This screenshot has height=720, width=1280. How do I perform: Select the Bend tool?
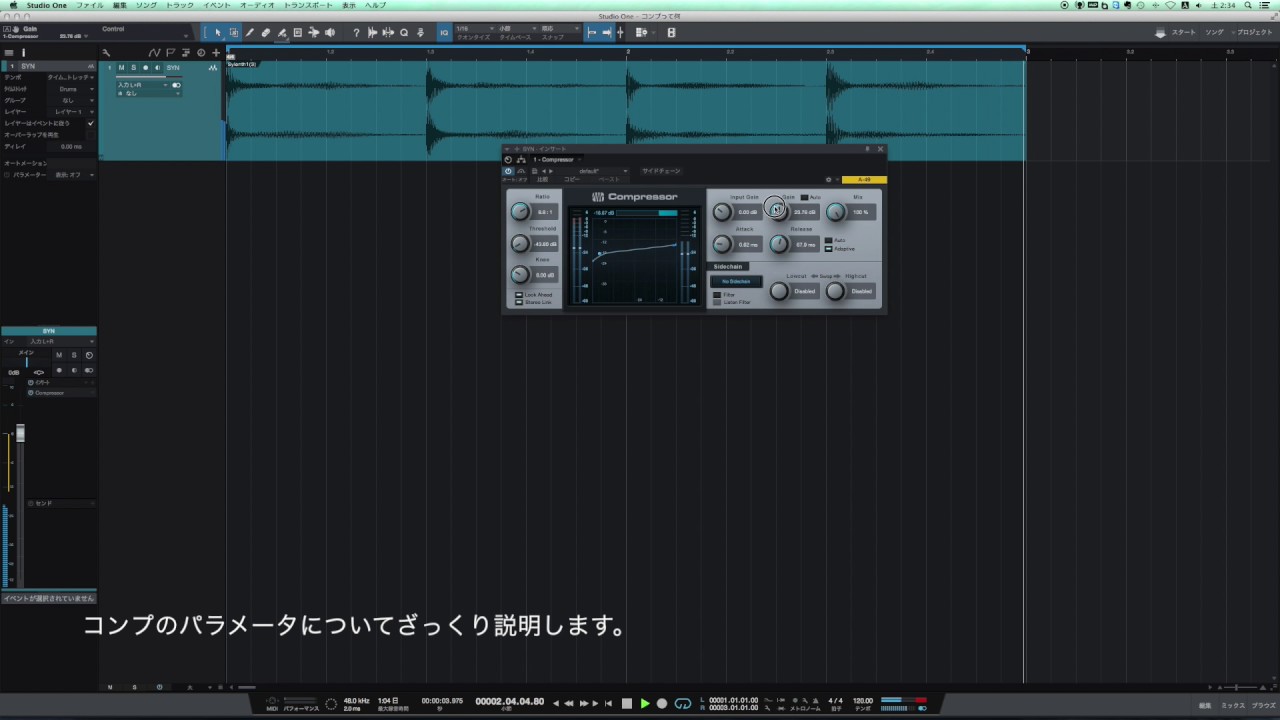[x=313, y=33]
